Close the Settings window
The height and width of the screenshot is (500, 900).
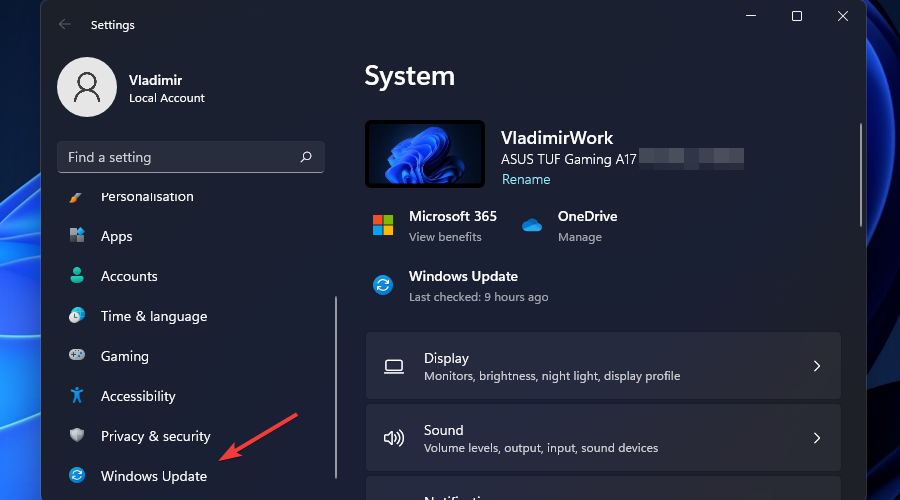tap(843, 16)
